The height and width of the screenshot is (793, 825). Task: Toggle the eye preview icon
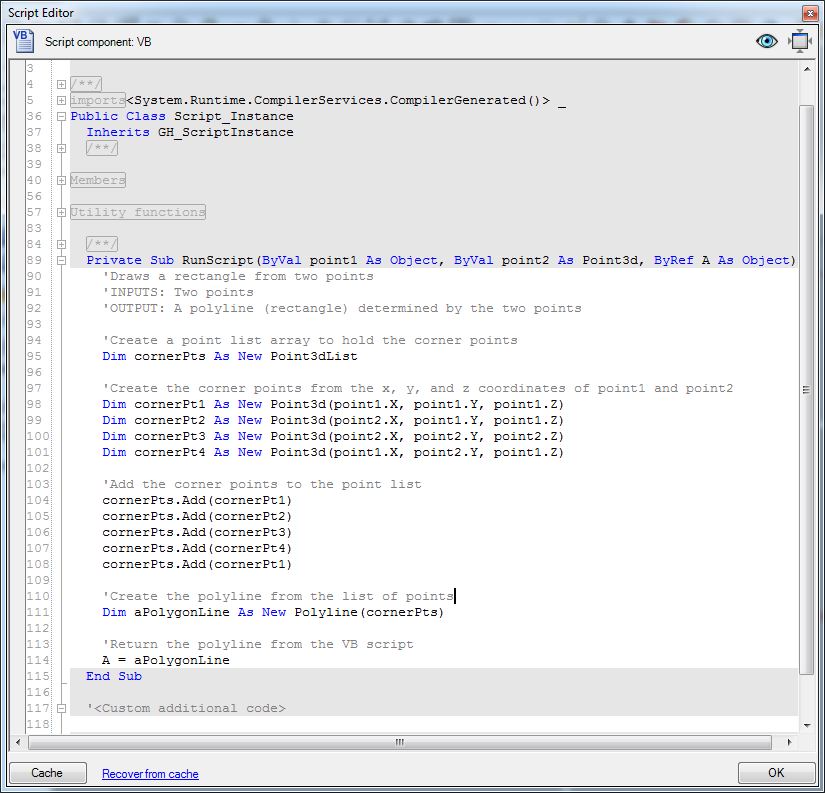pos(767,41)
